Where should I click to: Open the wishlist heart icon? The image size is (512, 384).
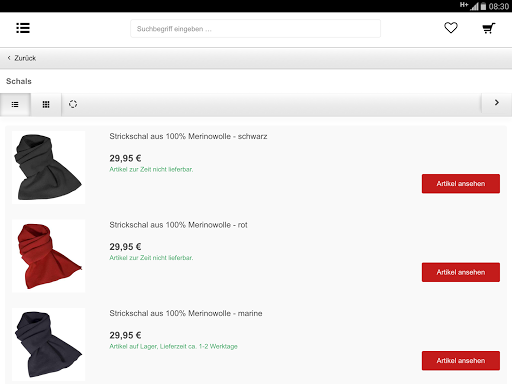click(451, 28)
